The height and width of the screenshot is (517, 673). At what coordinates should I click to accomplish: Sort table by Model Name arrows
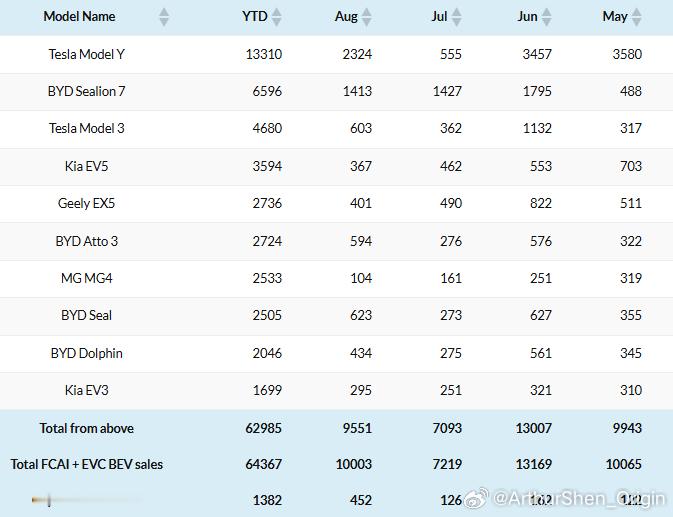coord(164,17)
